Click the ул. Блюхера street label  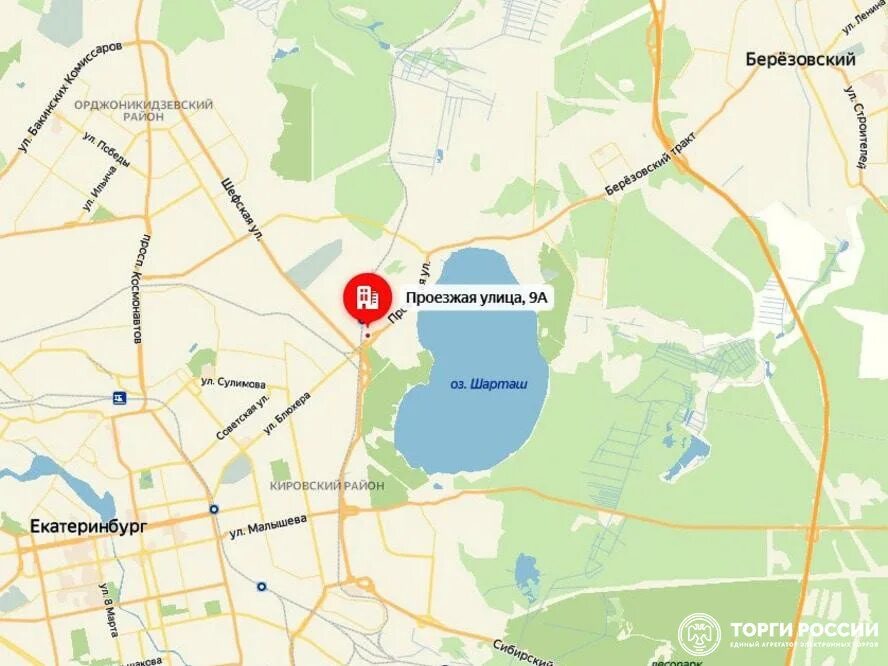(x=288, y=414)
